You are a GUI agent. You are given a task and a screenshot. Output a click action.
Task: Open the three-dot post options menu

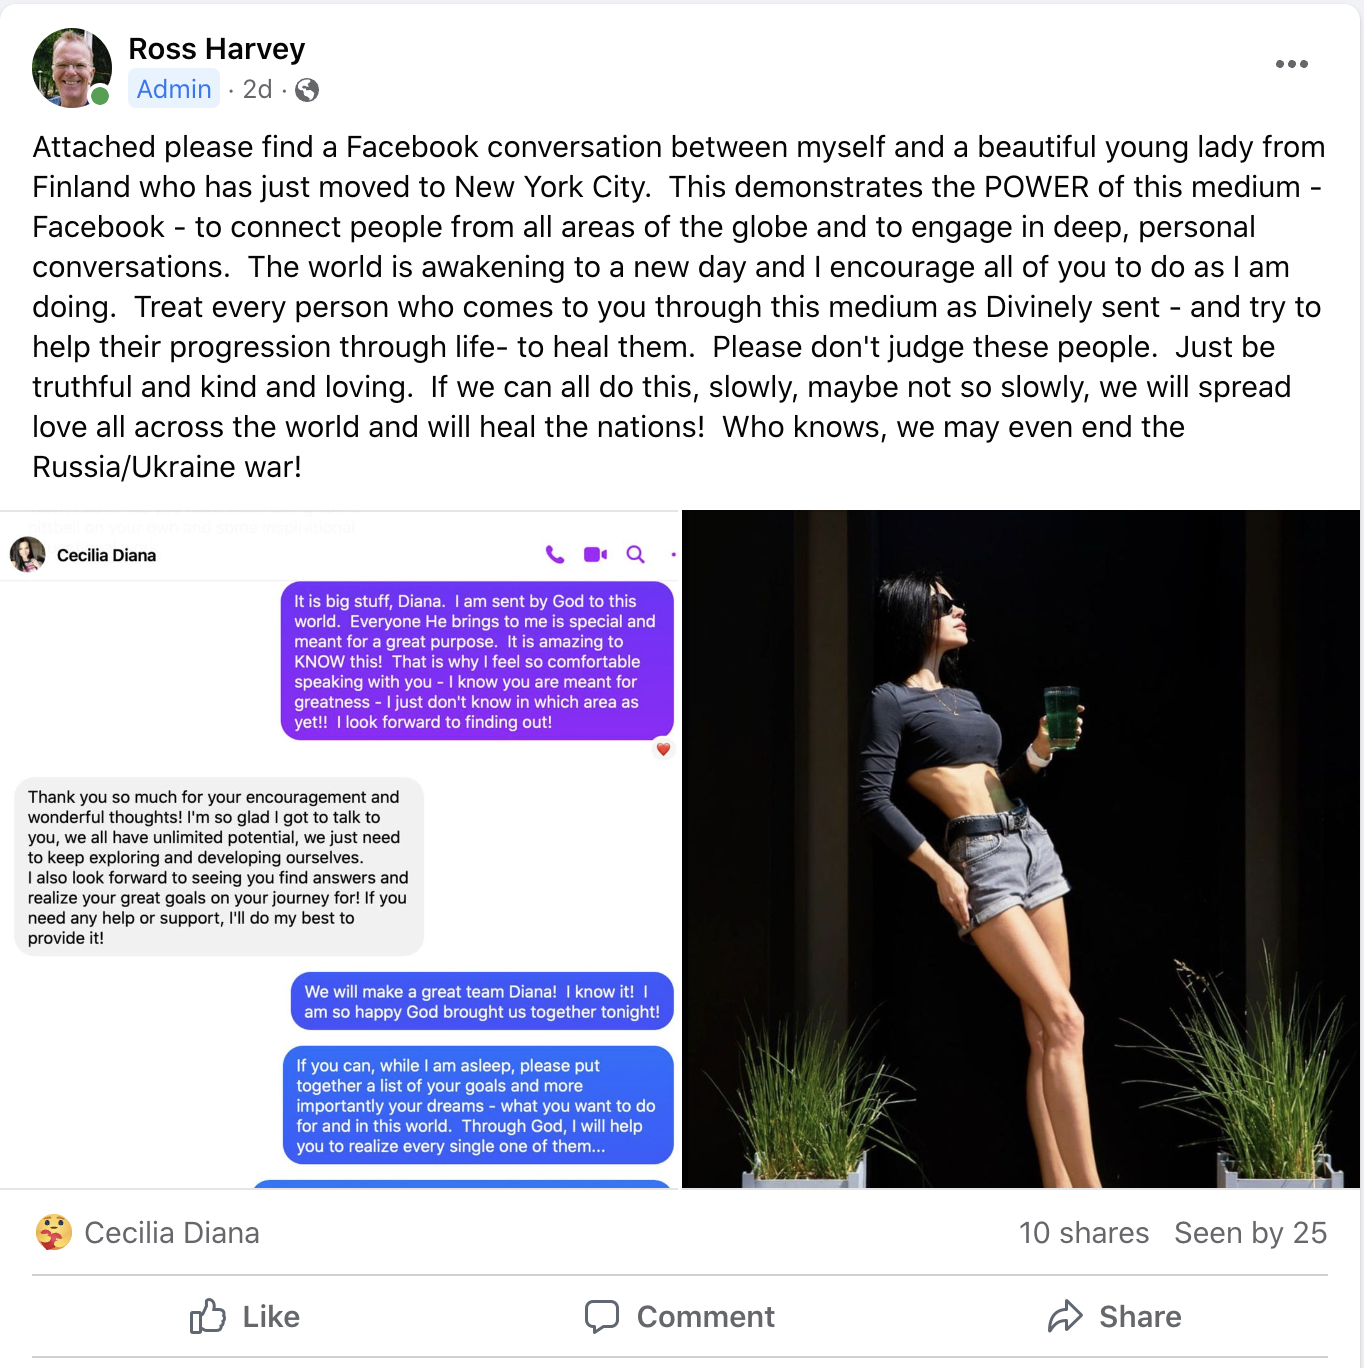(1291, 64)
